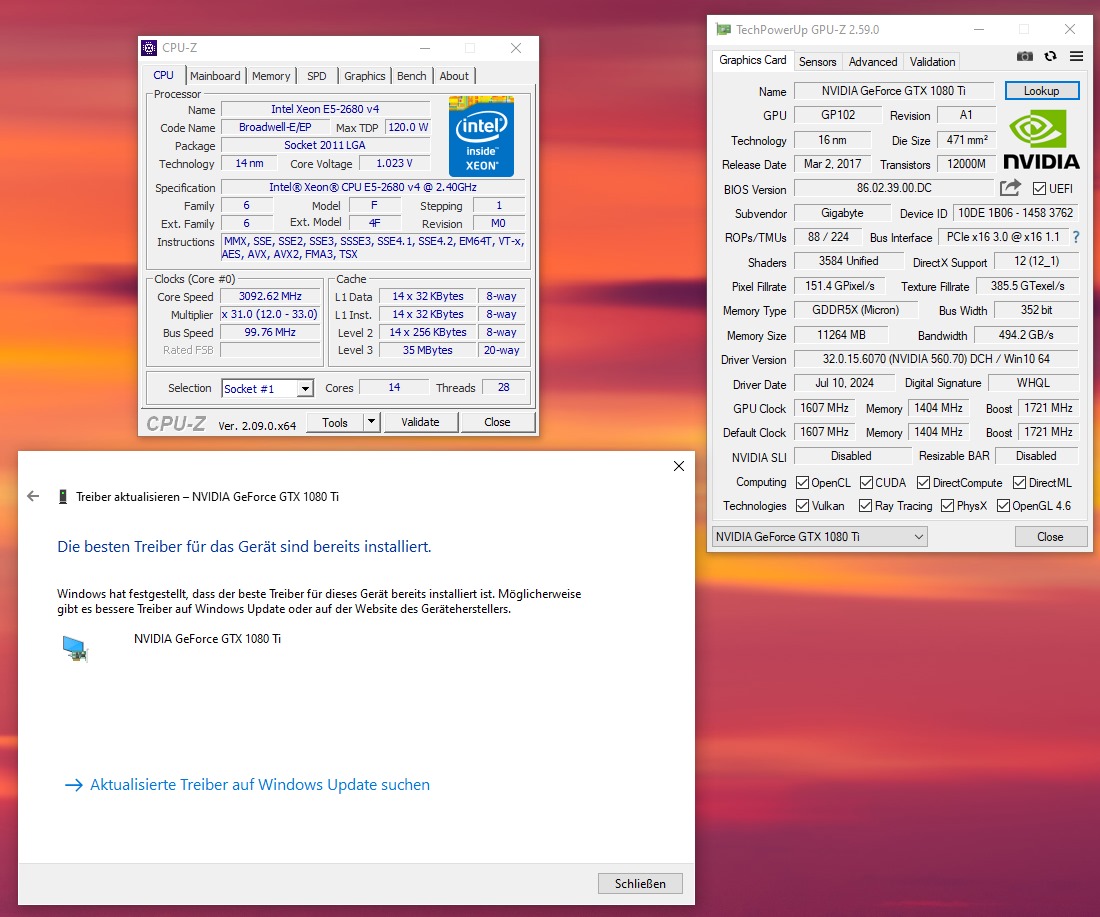Switch to the Graphics tab in CPU-Z
This screenshot has height=917, width=1100.
pos(365,76)
